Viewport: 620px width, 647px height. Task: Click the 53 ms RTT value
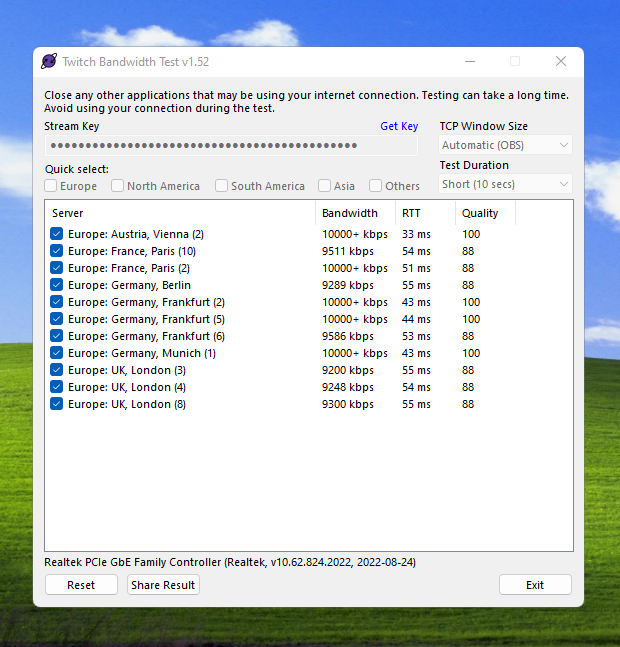416,336
